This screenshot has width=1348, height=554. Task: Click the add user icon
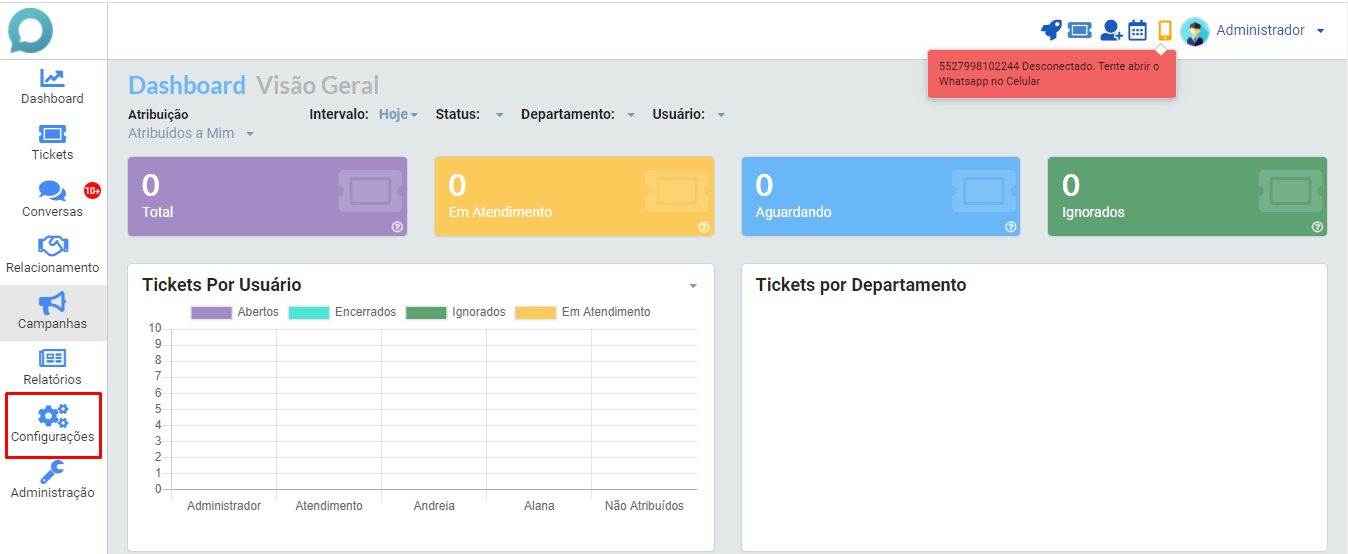click(1111, 30)
